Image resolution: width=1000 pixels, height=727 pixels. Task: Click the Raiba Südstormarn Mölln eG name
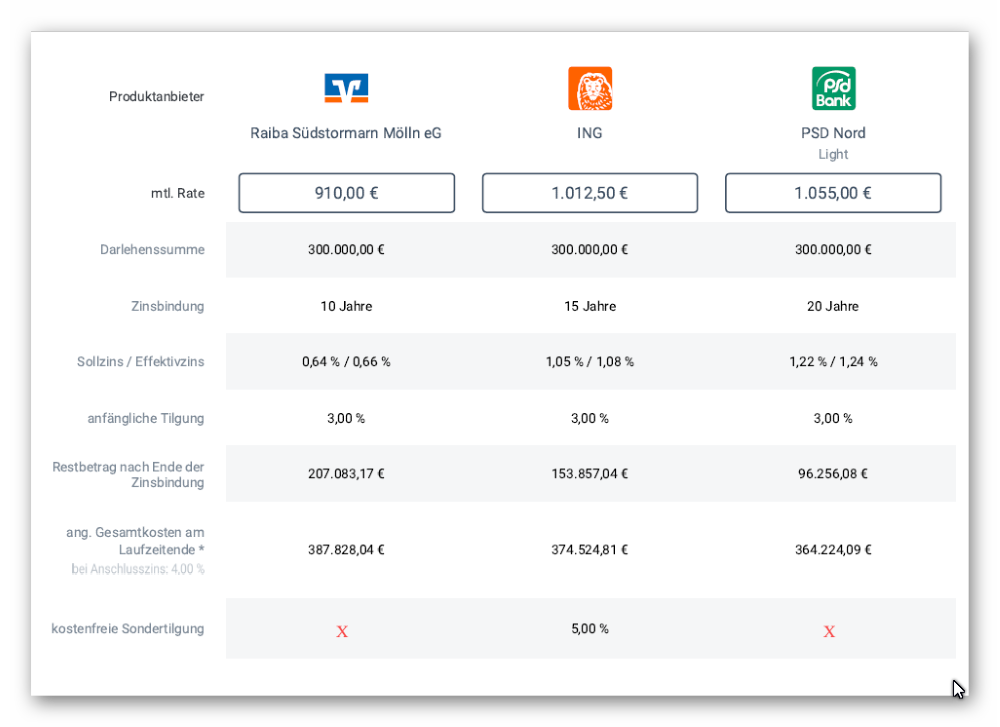click(x=346, y=133)
